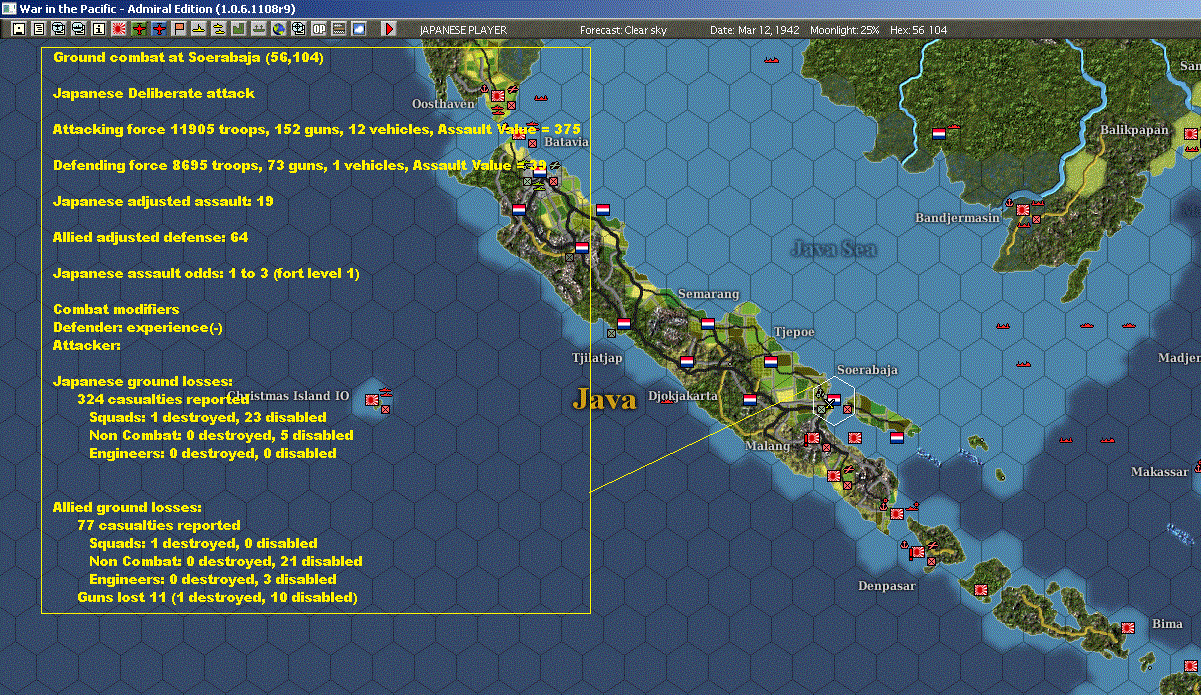
Task: Select Dutch flag unit beside Djokjakarta label
Action: (750, 400)
